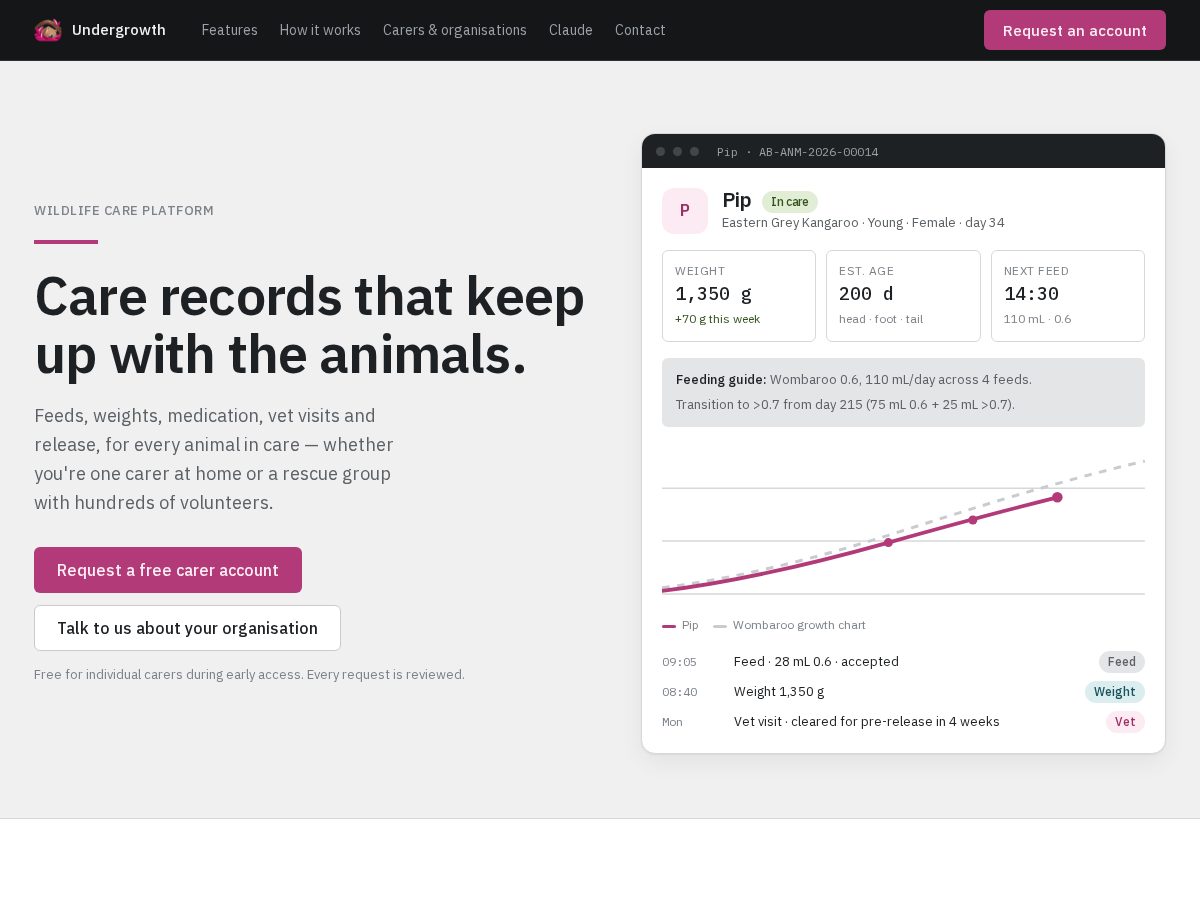This screenshot has width=1200, height=900.
Task: Click the 08:40 timestamp
Action: (x=679, y=692)
